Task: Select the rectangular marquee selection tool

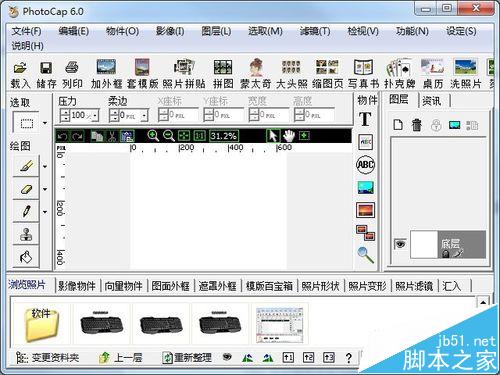Action: point(26,123)
